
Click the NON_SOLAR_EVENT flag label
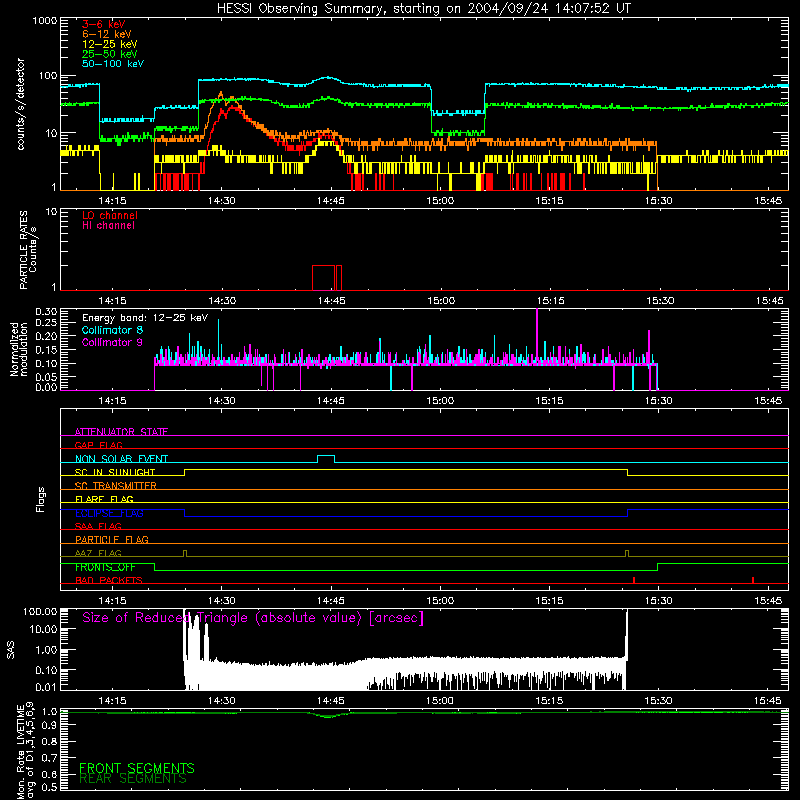(121, 459)
